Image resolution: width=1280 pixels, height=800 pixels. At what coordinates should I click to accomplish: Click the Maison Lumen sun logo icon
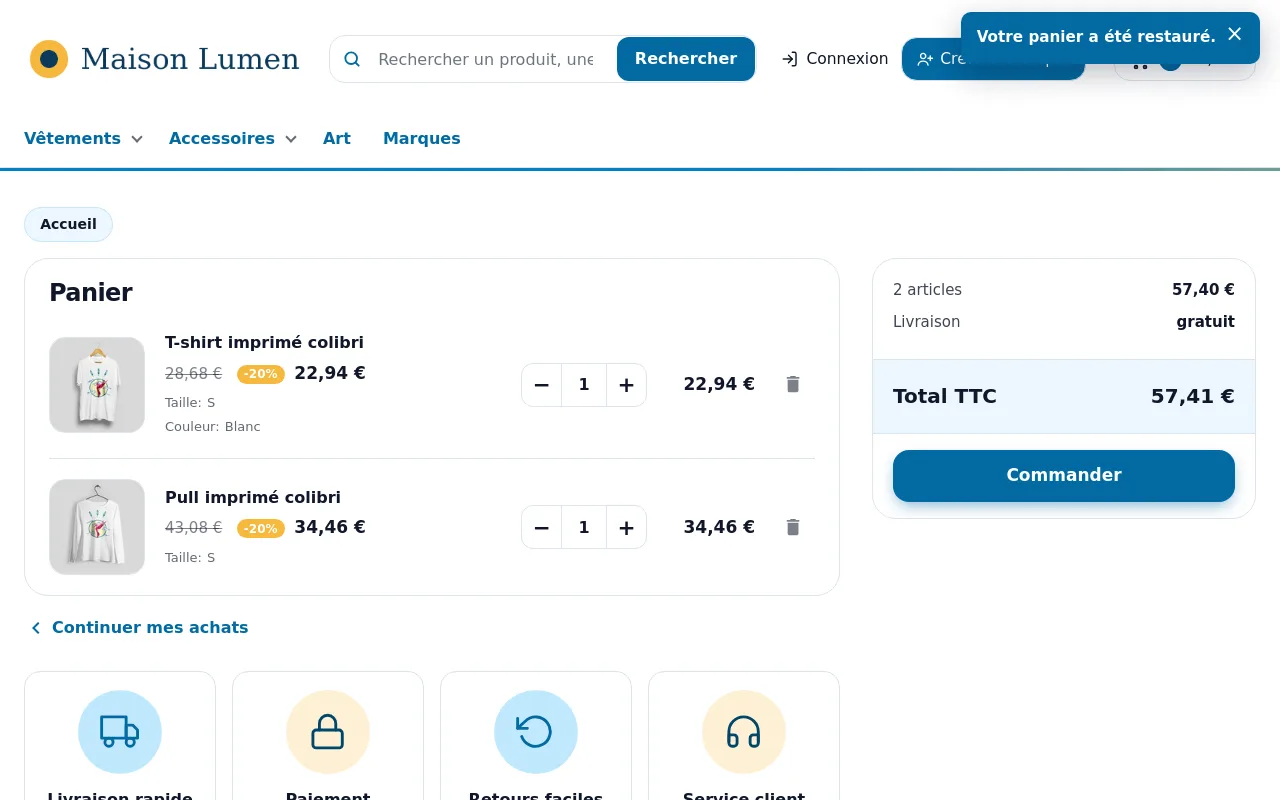[x=49, y=59]
